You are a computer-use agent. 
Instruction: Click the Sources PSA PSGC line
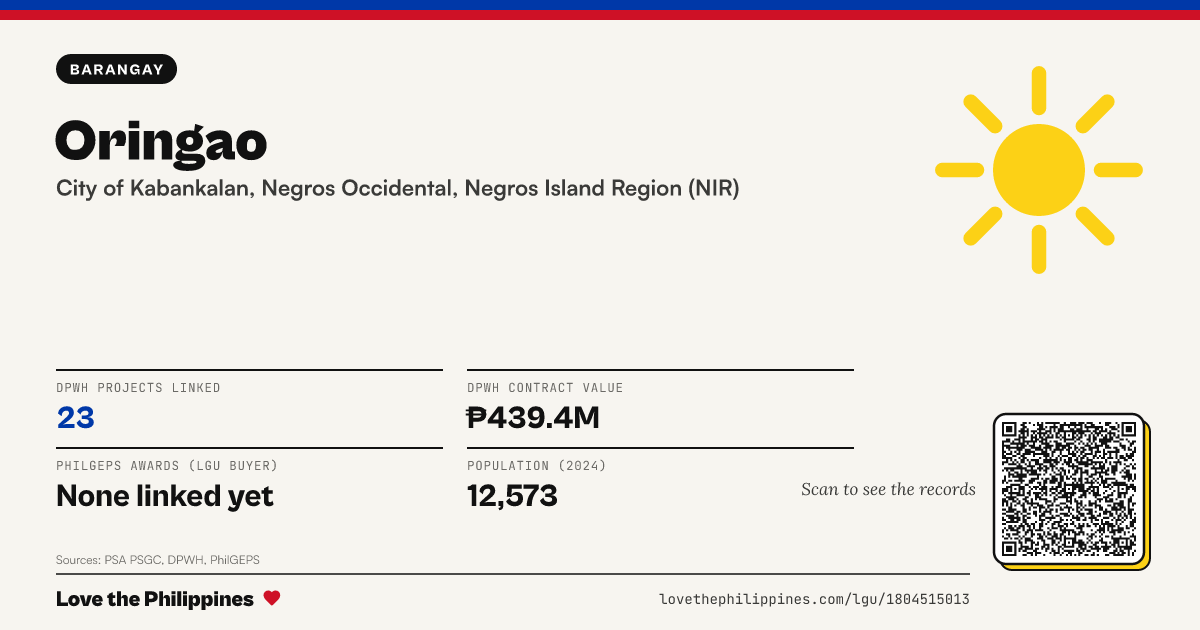pyautogui.click(x=158, y=560)
